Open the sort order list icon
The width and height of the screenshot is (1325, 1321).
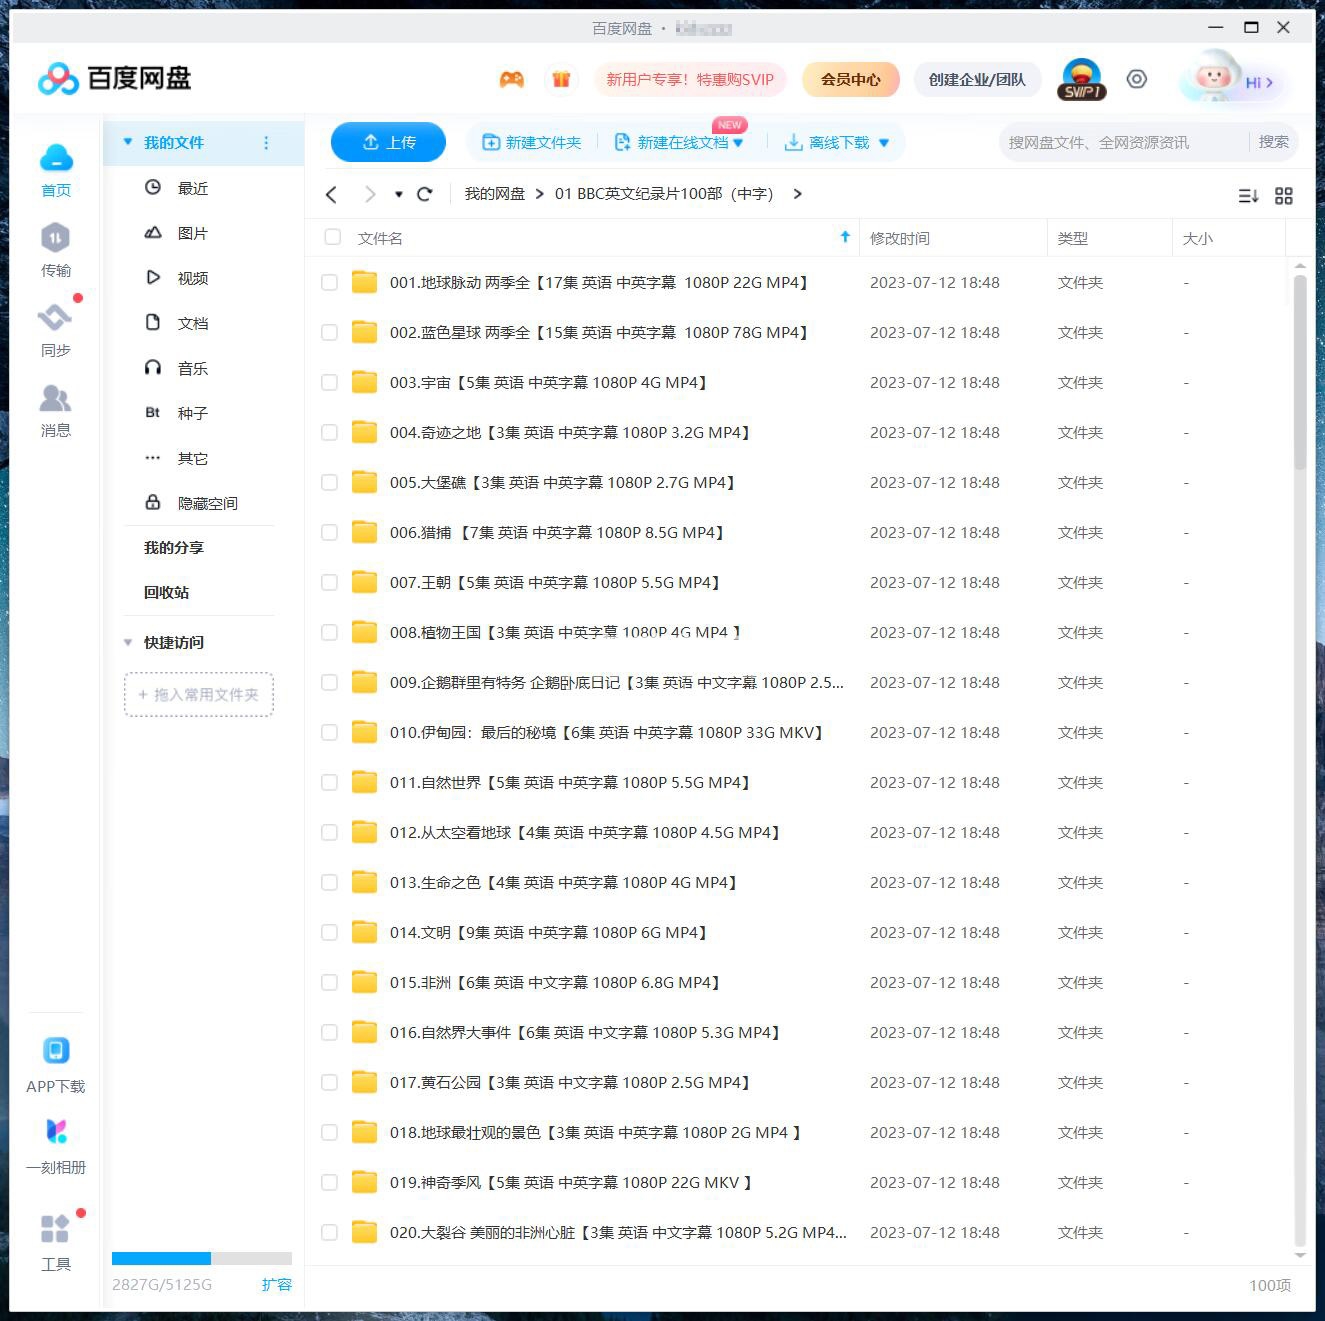pyautogui.click(x=1247, y=196)
